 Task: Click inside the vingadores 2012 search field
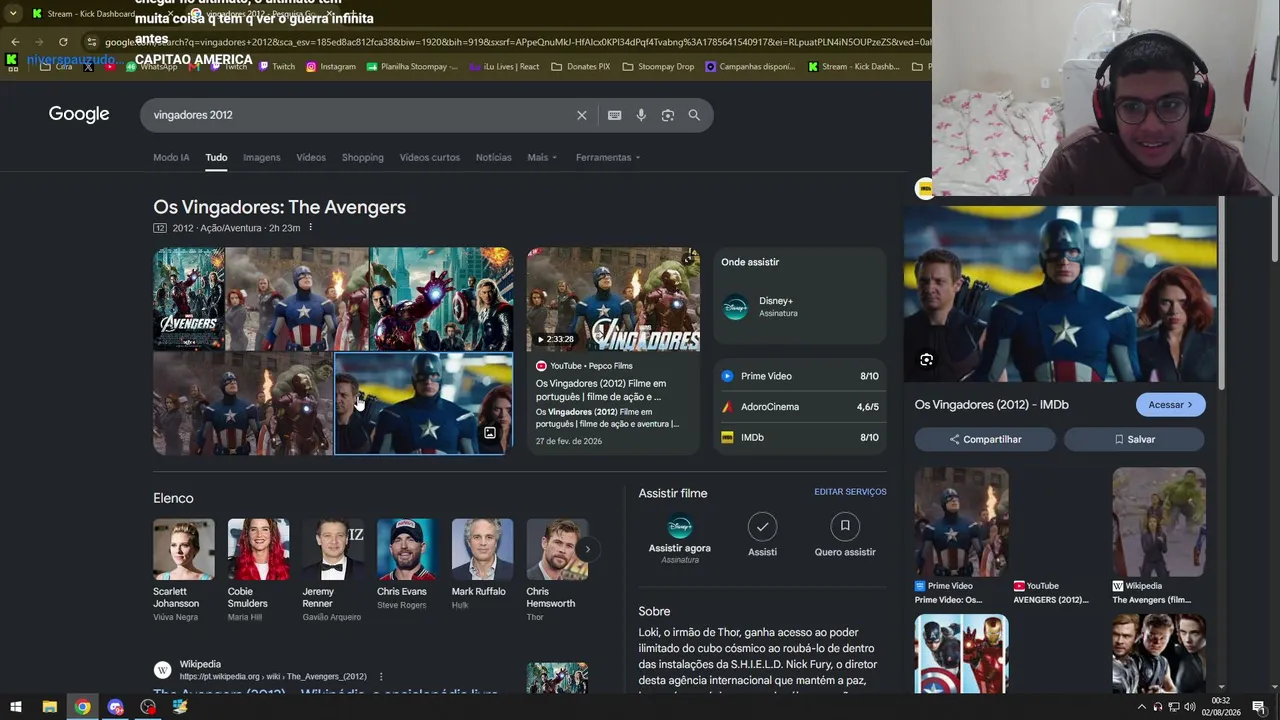click(360, 115)
